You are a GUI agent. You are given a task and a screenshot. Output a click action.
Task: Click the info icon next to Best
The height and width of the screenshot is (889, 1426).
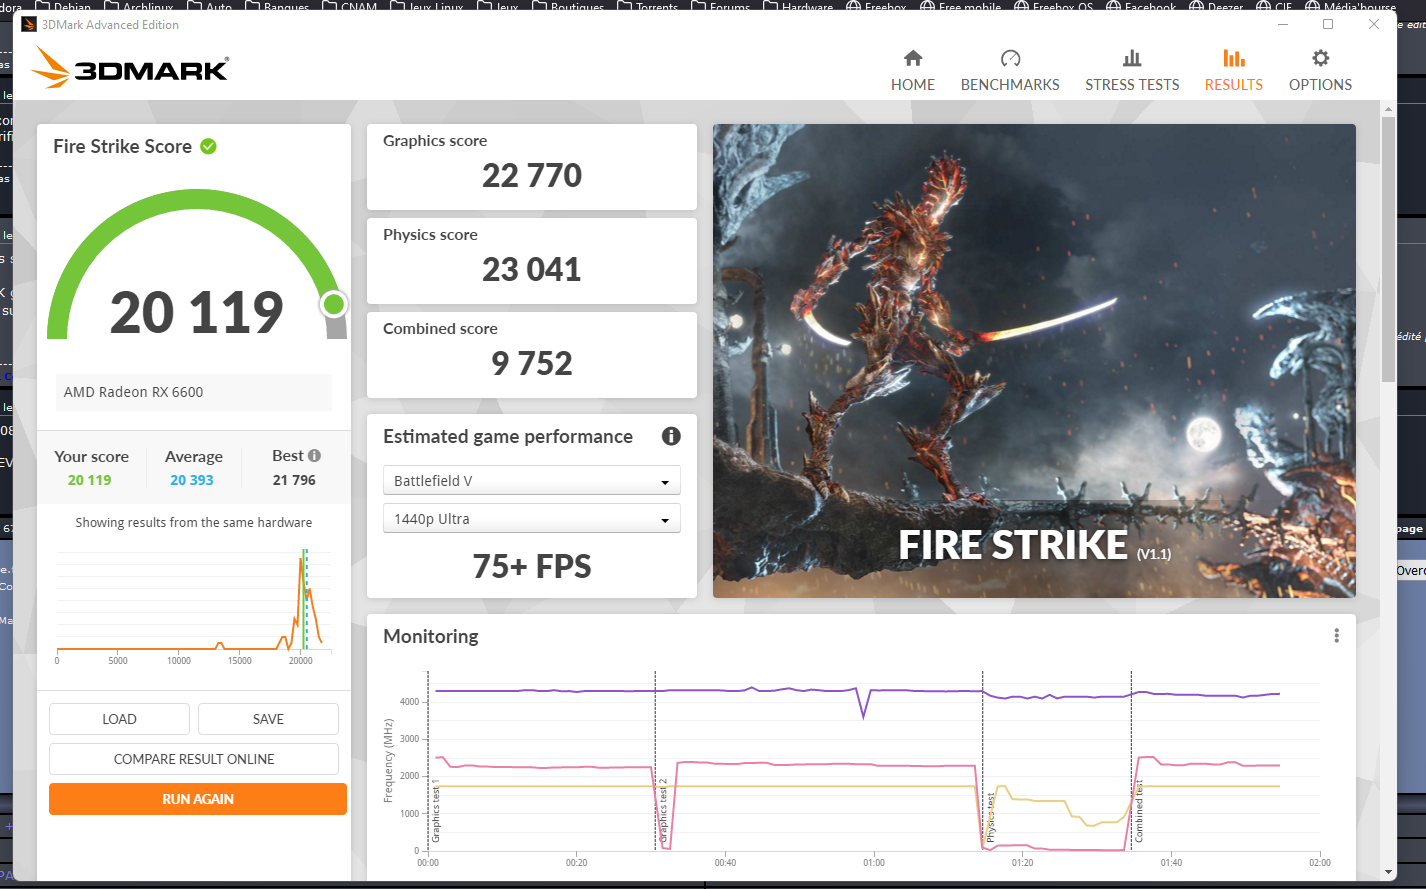[x=314, y=455]
